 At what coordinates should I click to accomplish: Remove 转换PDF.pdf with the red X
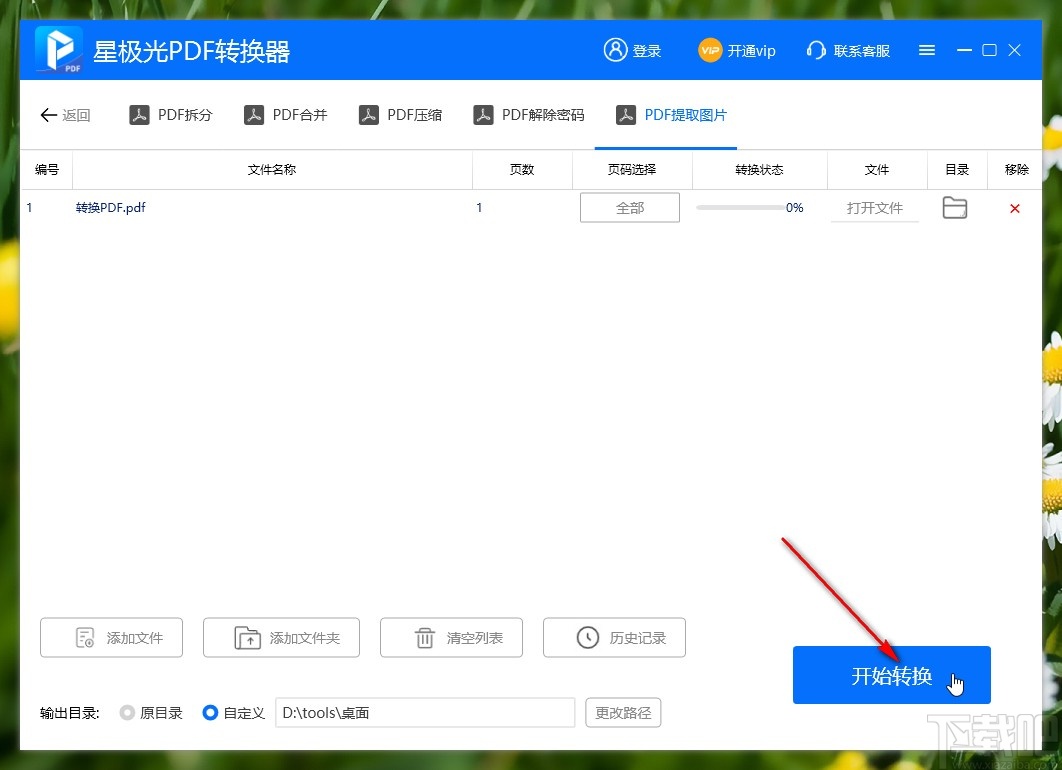1015,208
